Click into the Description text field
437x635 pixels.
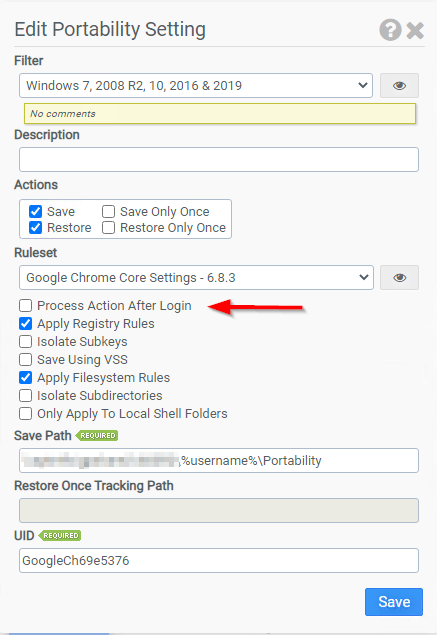pyautogui.click(x=219, y=160)
